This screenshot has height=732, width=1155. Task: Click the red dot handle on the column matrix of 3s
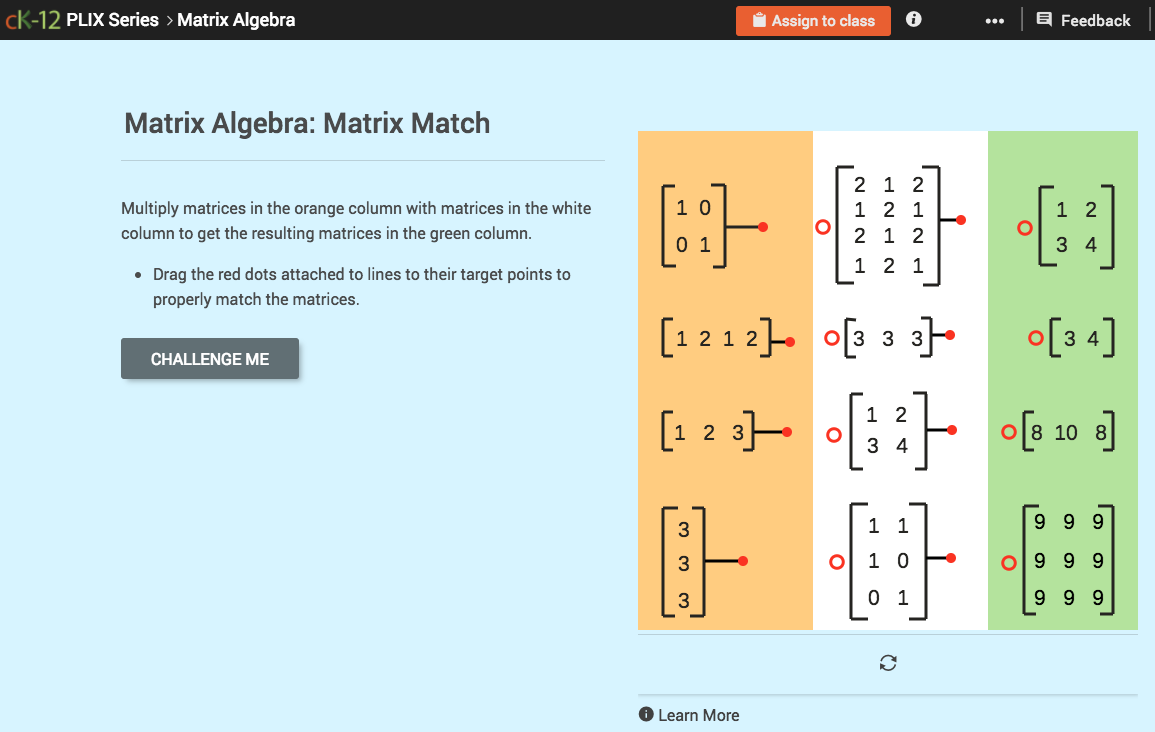pos(742,561)
